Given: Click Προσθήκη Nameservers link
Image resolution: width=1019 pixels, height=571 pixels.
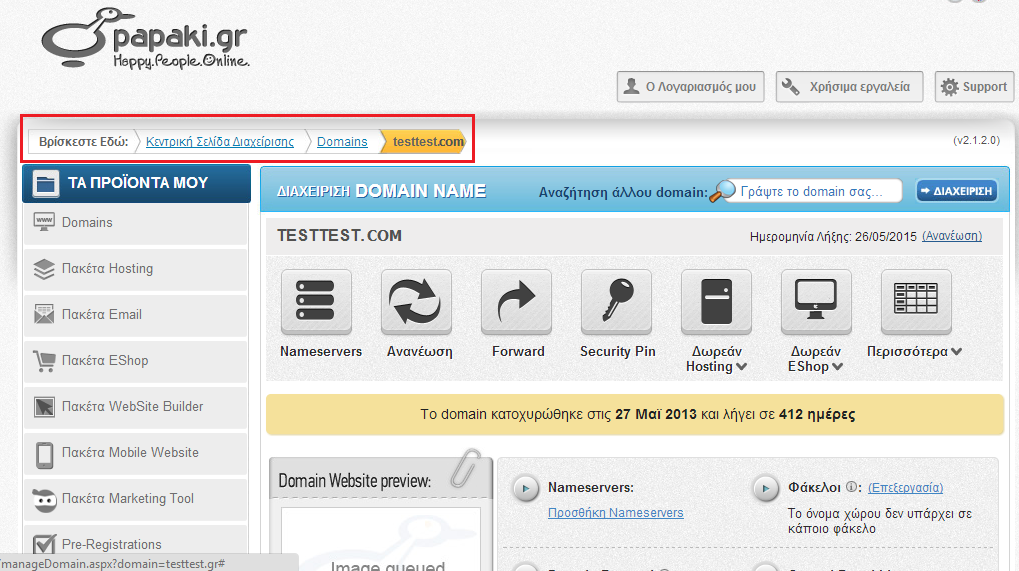Looking at the screenshot, I should coord(615,513).
